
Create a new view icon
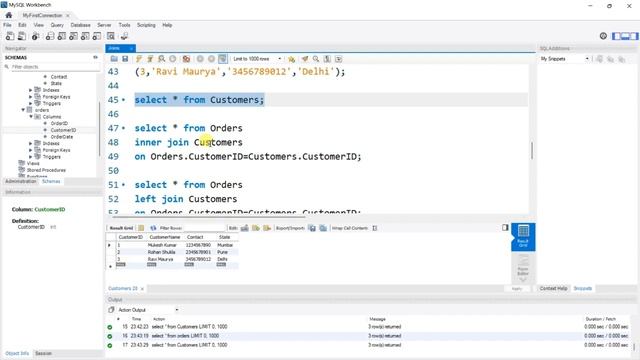(x=73, y=36)
